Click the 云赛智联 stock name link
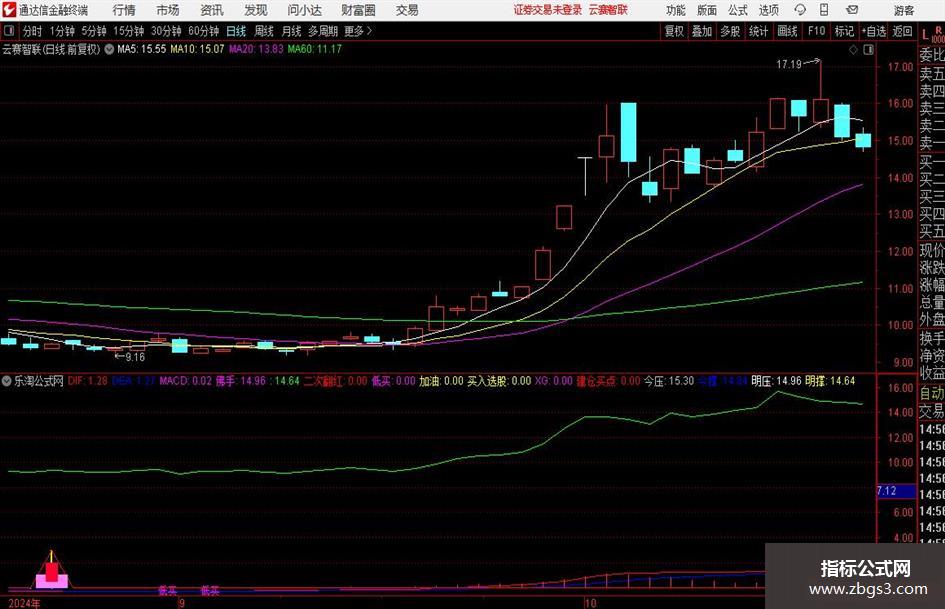This screenshot has height=609, width=945. [x=608, y=10]
